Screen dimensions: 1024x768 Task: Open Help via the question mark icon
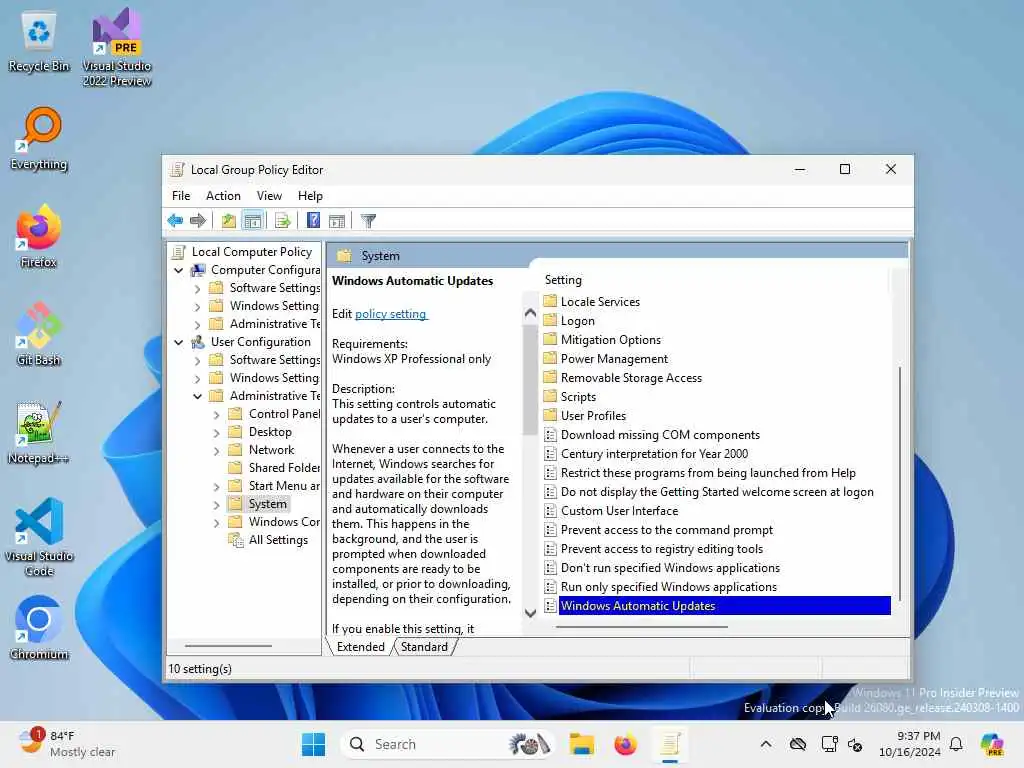(x=313, y=221)
